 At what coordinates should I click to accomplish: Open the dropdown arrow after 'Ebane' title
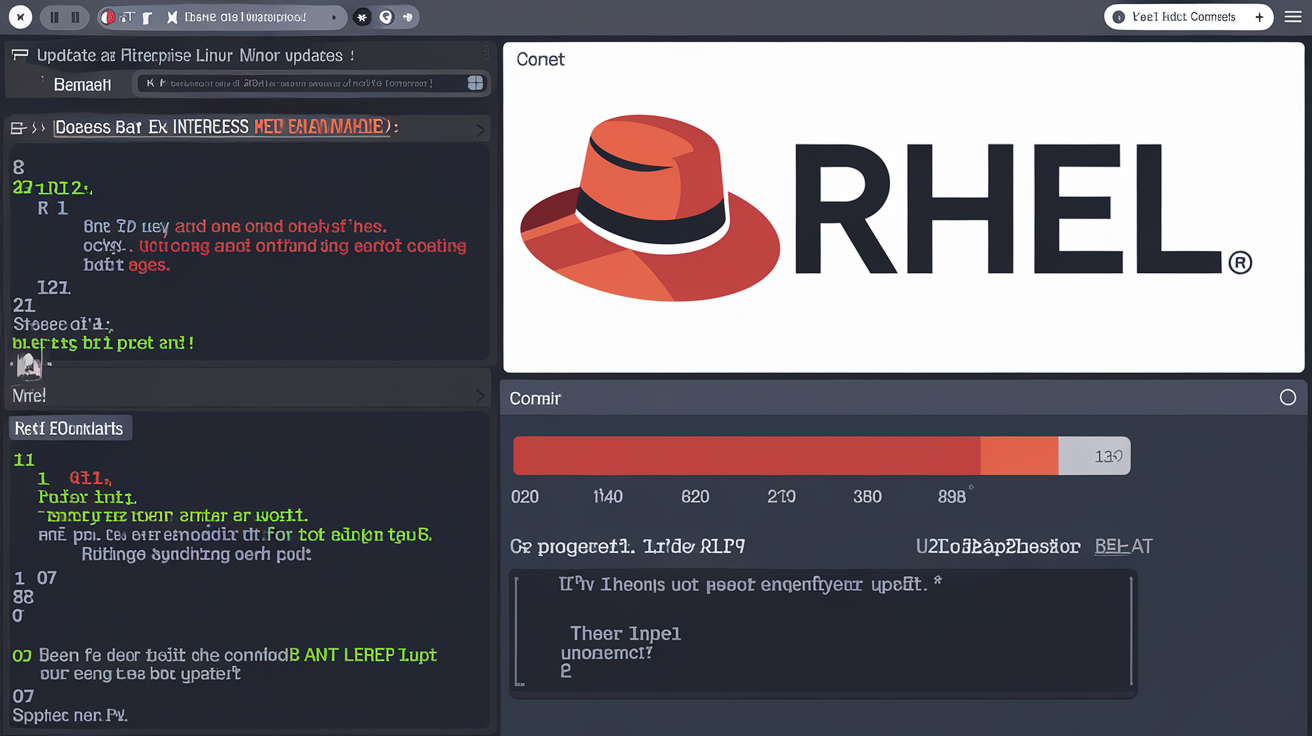pyautogui.click(x=333, y=18)
